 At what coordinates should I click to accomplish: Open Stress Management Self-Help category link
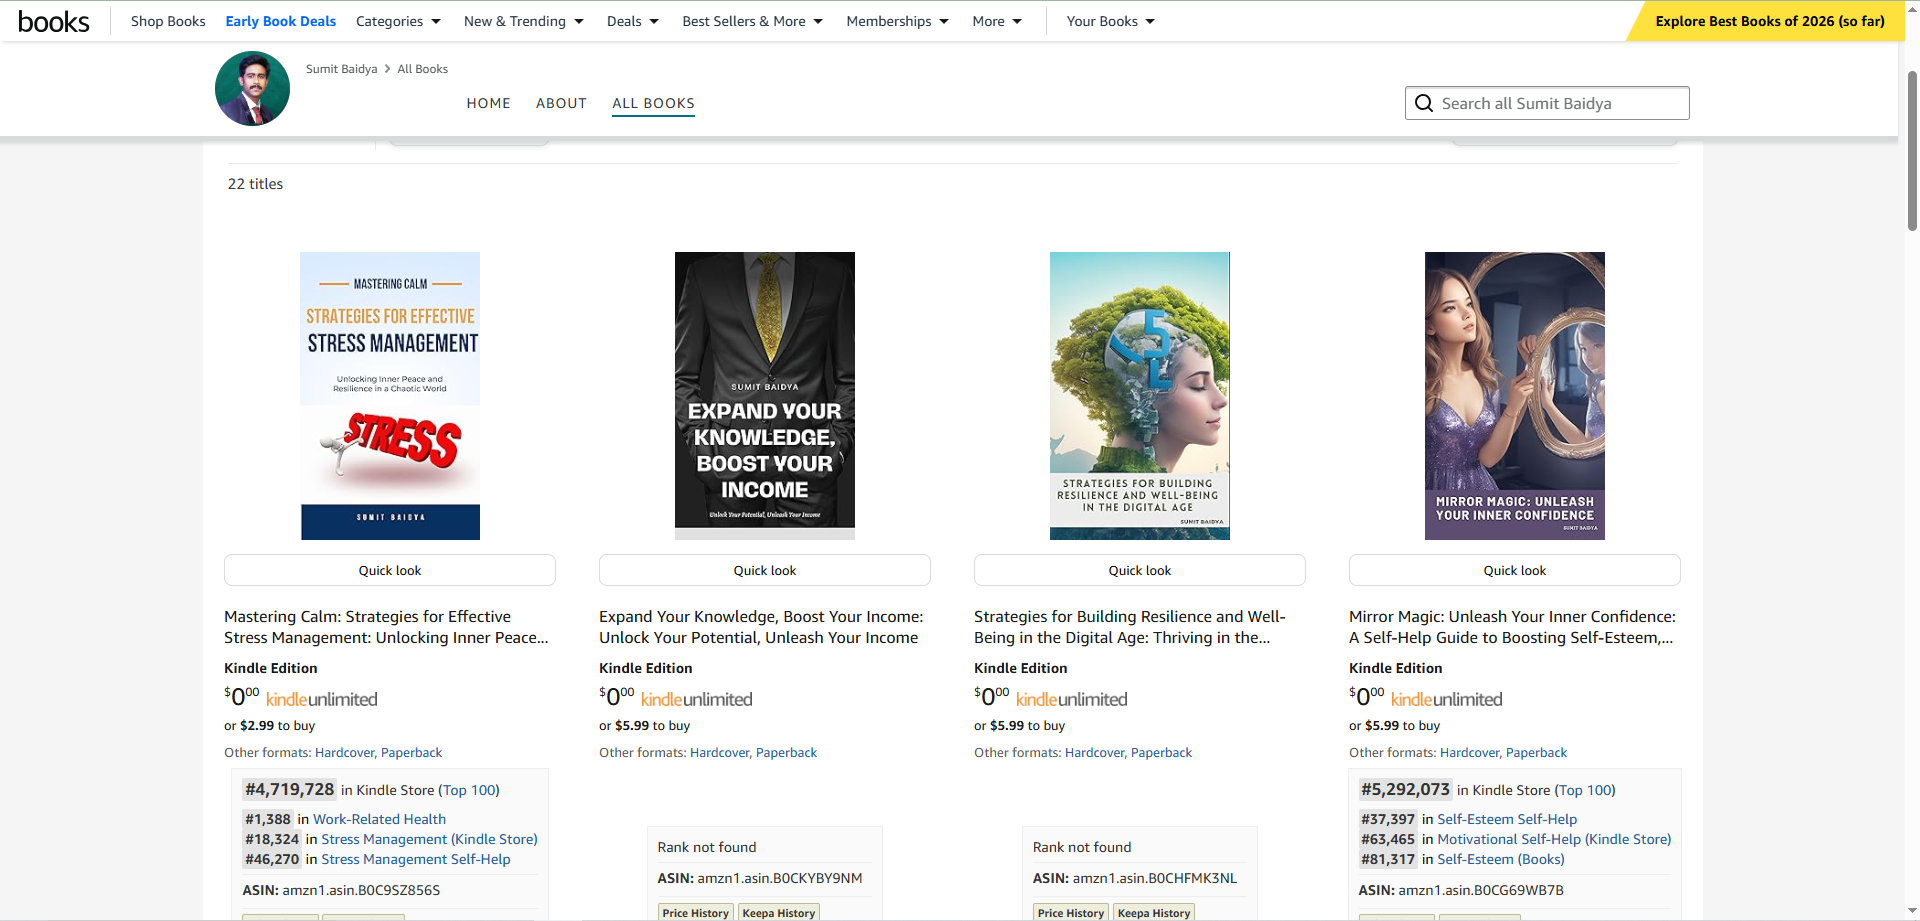(x=416, y=859)
